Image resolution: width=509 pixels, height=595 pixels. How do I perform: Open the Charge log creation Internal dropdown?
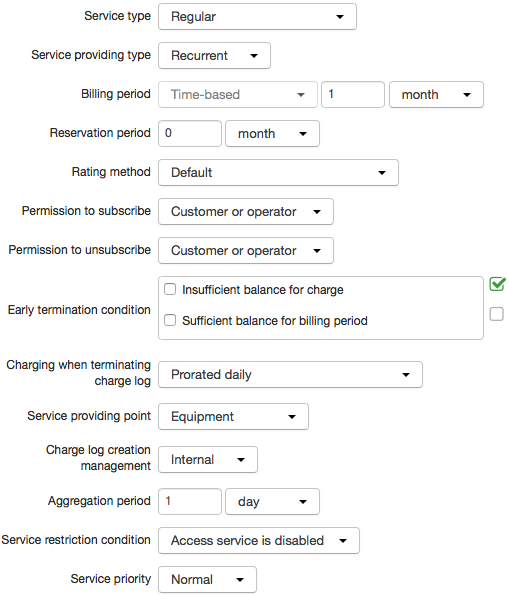(x=208, y=460)
